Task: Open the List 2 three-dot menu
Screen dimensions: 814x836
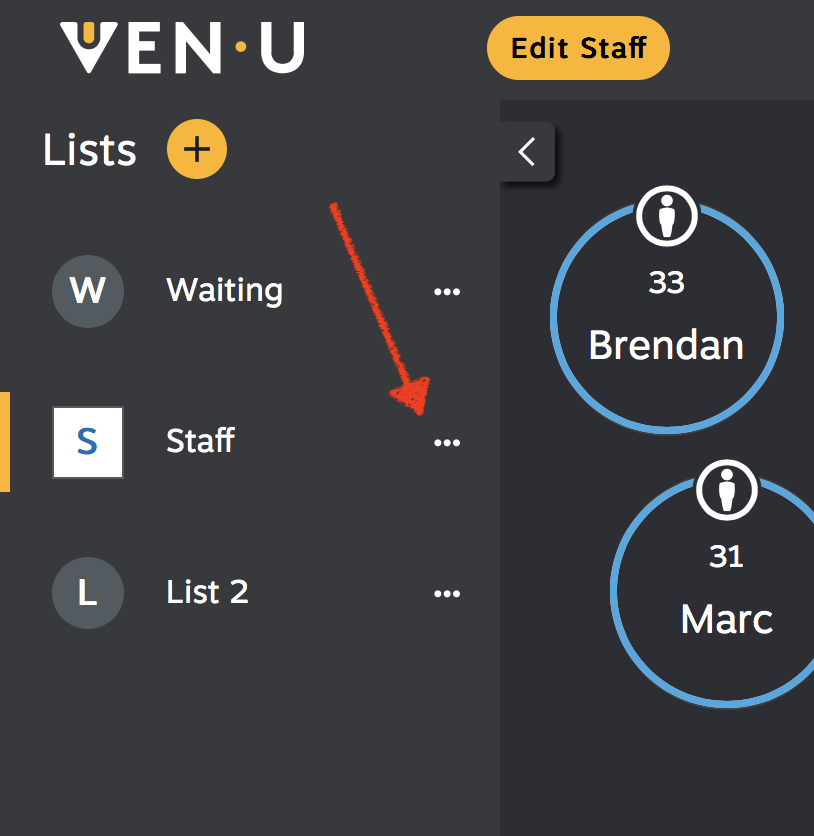Action: 447,593
